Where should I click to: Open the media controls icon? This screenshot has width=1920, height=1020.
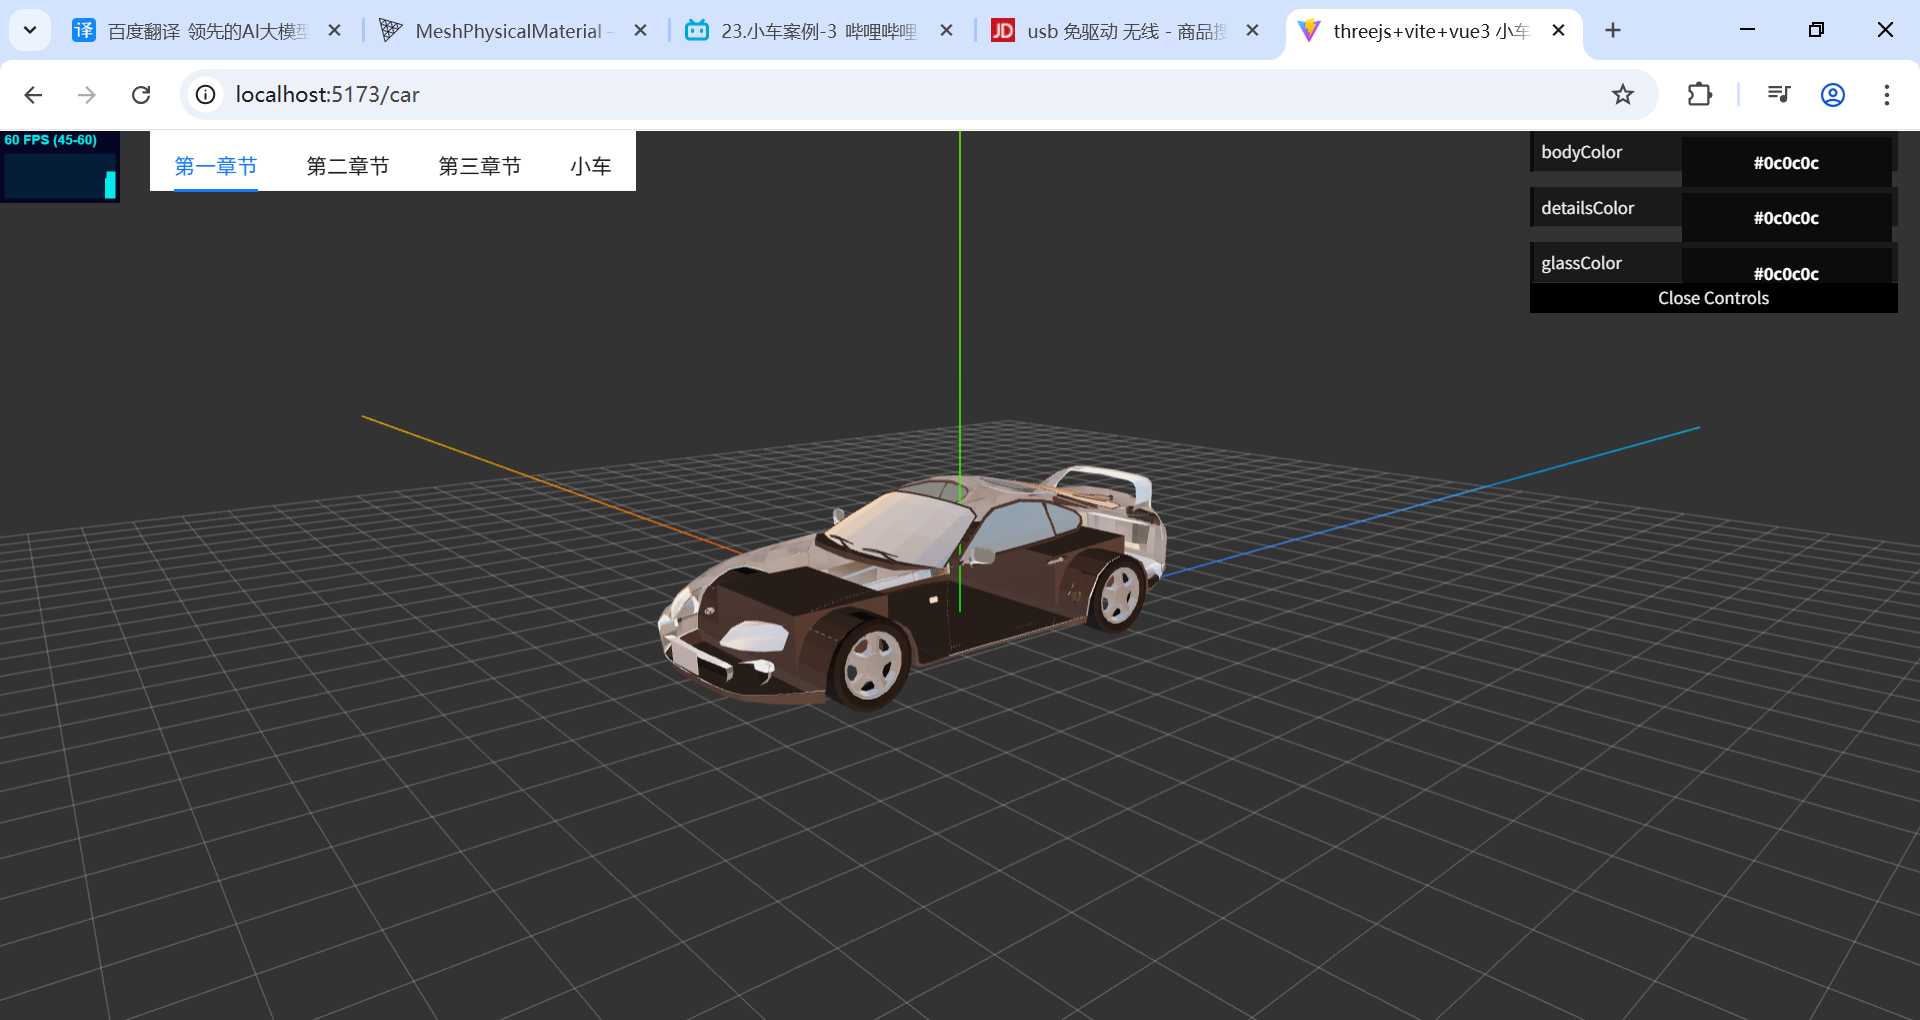pos(1779,95)
